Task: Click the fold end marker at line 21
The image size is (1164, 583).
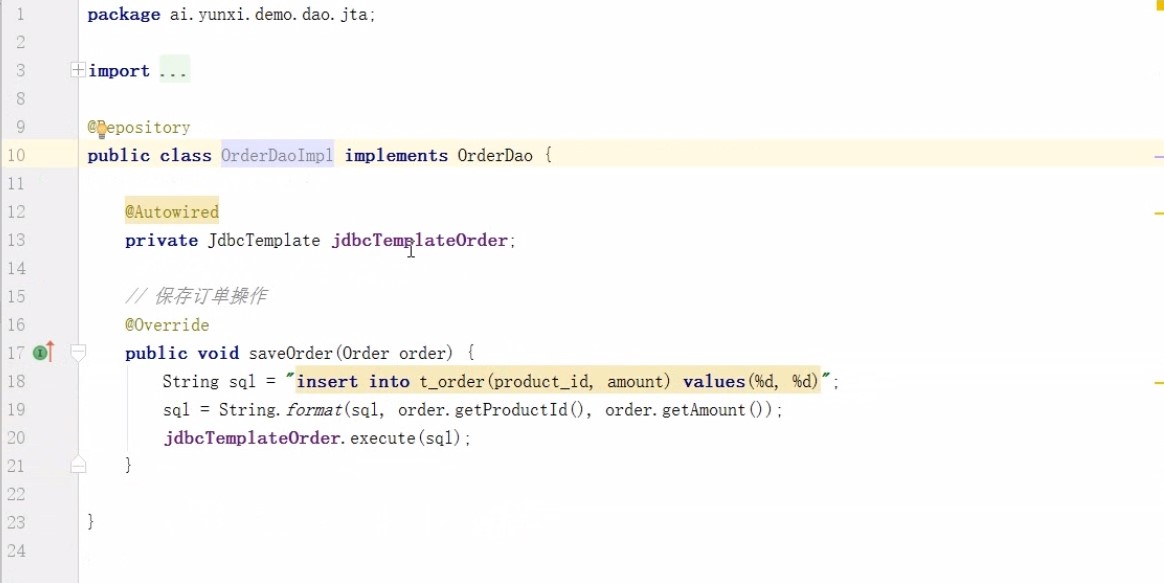Action: tap(78, 465)
